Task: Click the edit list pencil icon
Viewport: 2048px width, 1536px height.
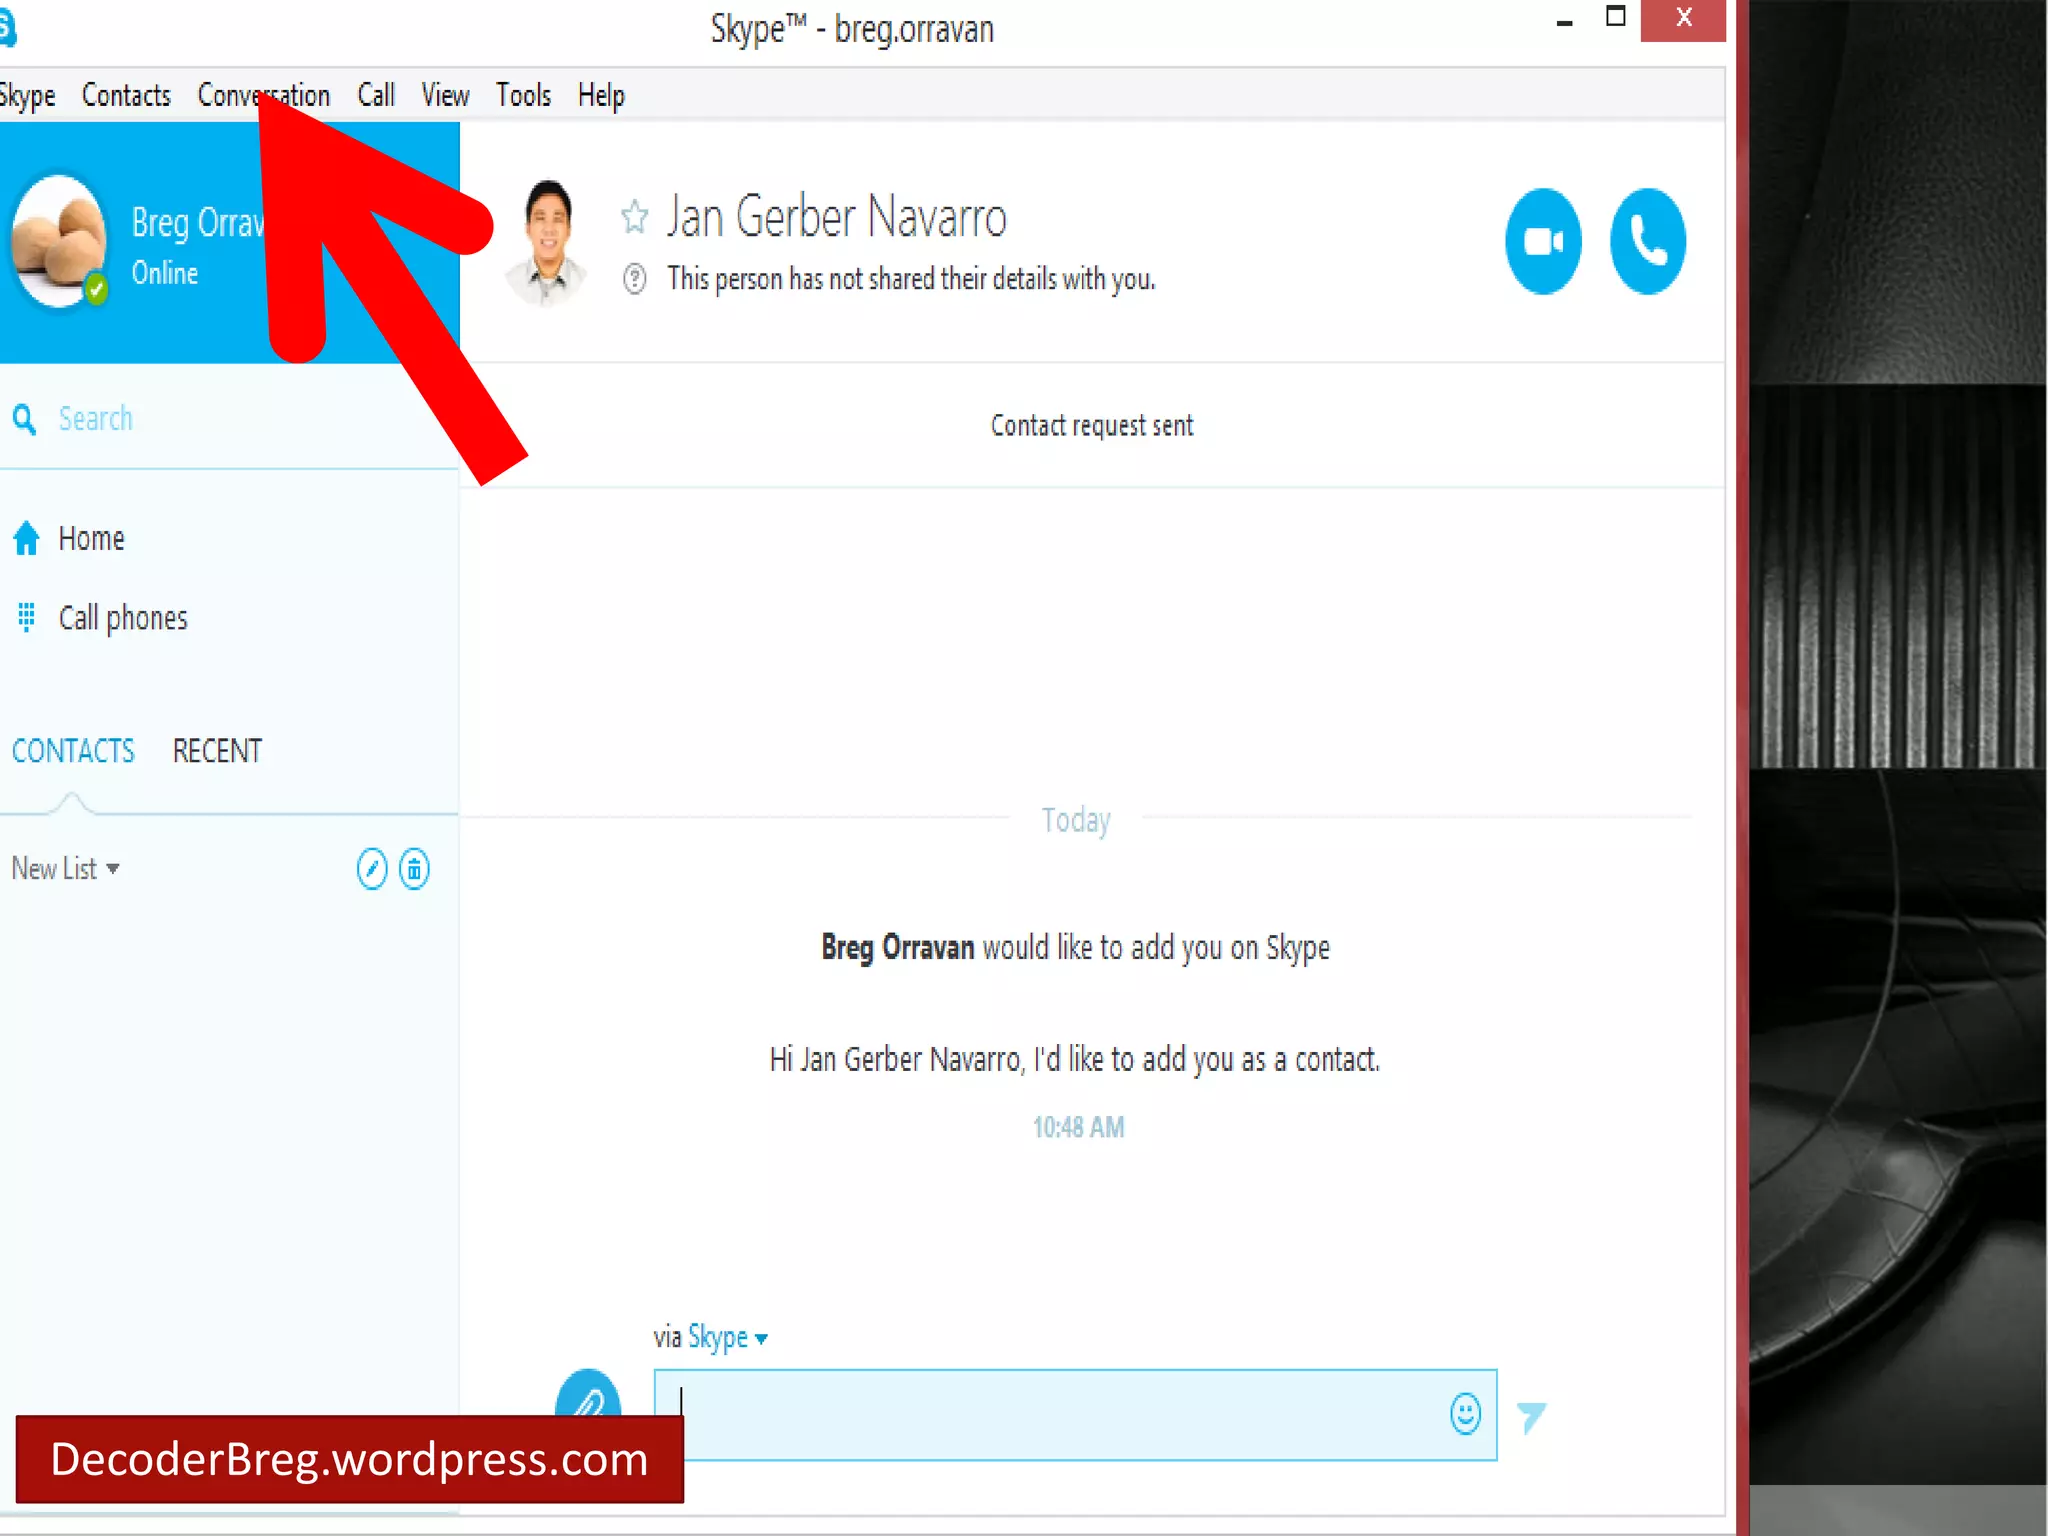Action: 372,868
